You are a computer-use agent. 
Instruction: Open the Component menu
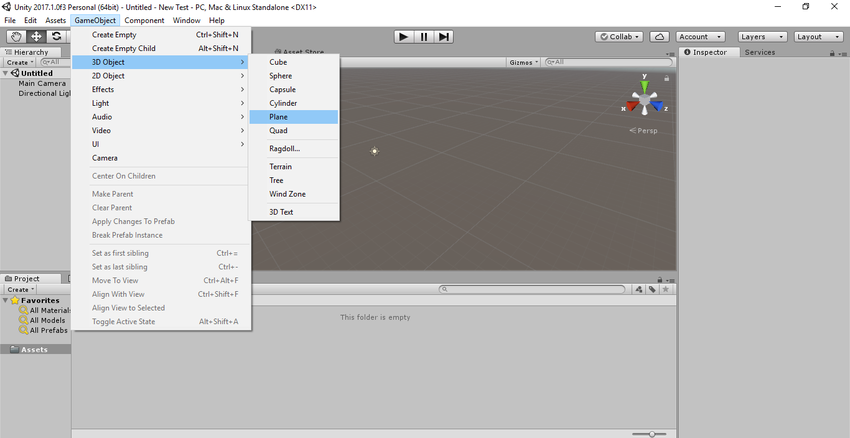tap(144, 20)
